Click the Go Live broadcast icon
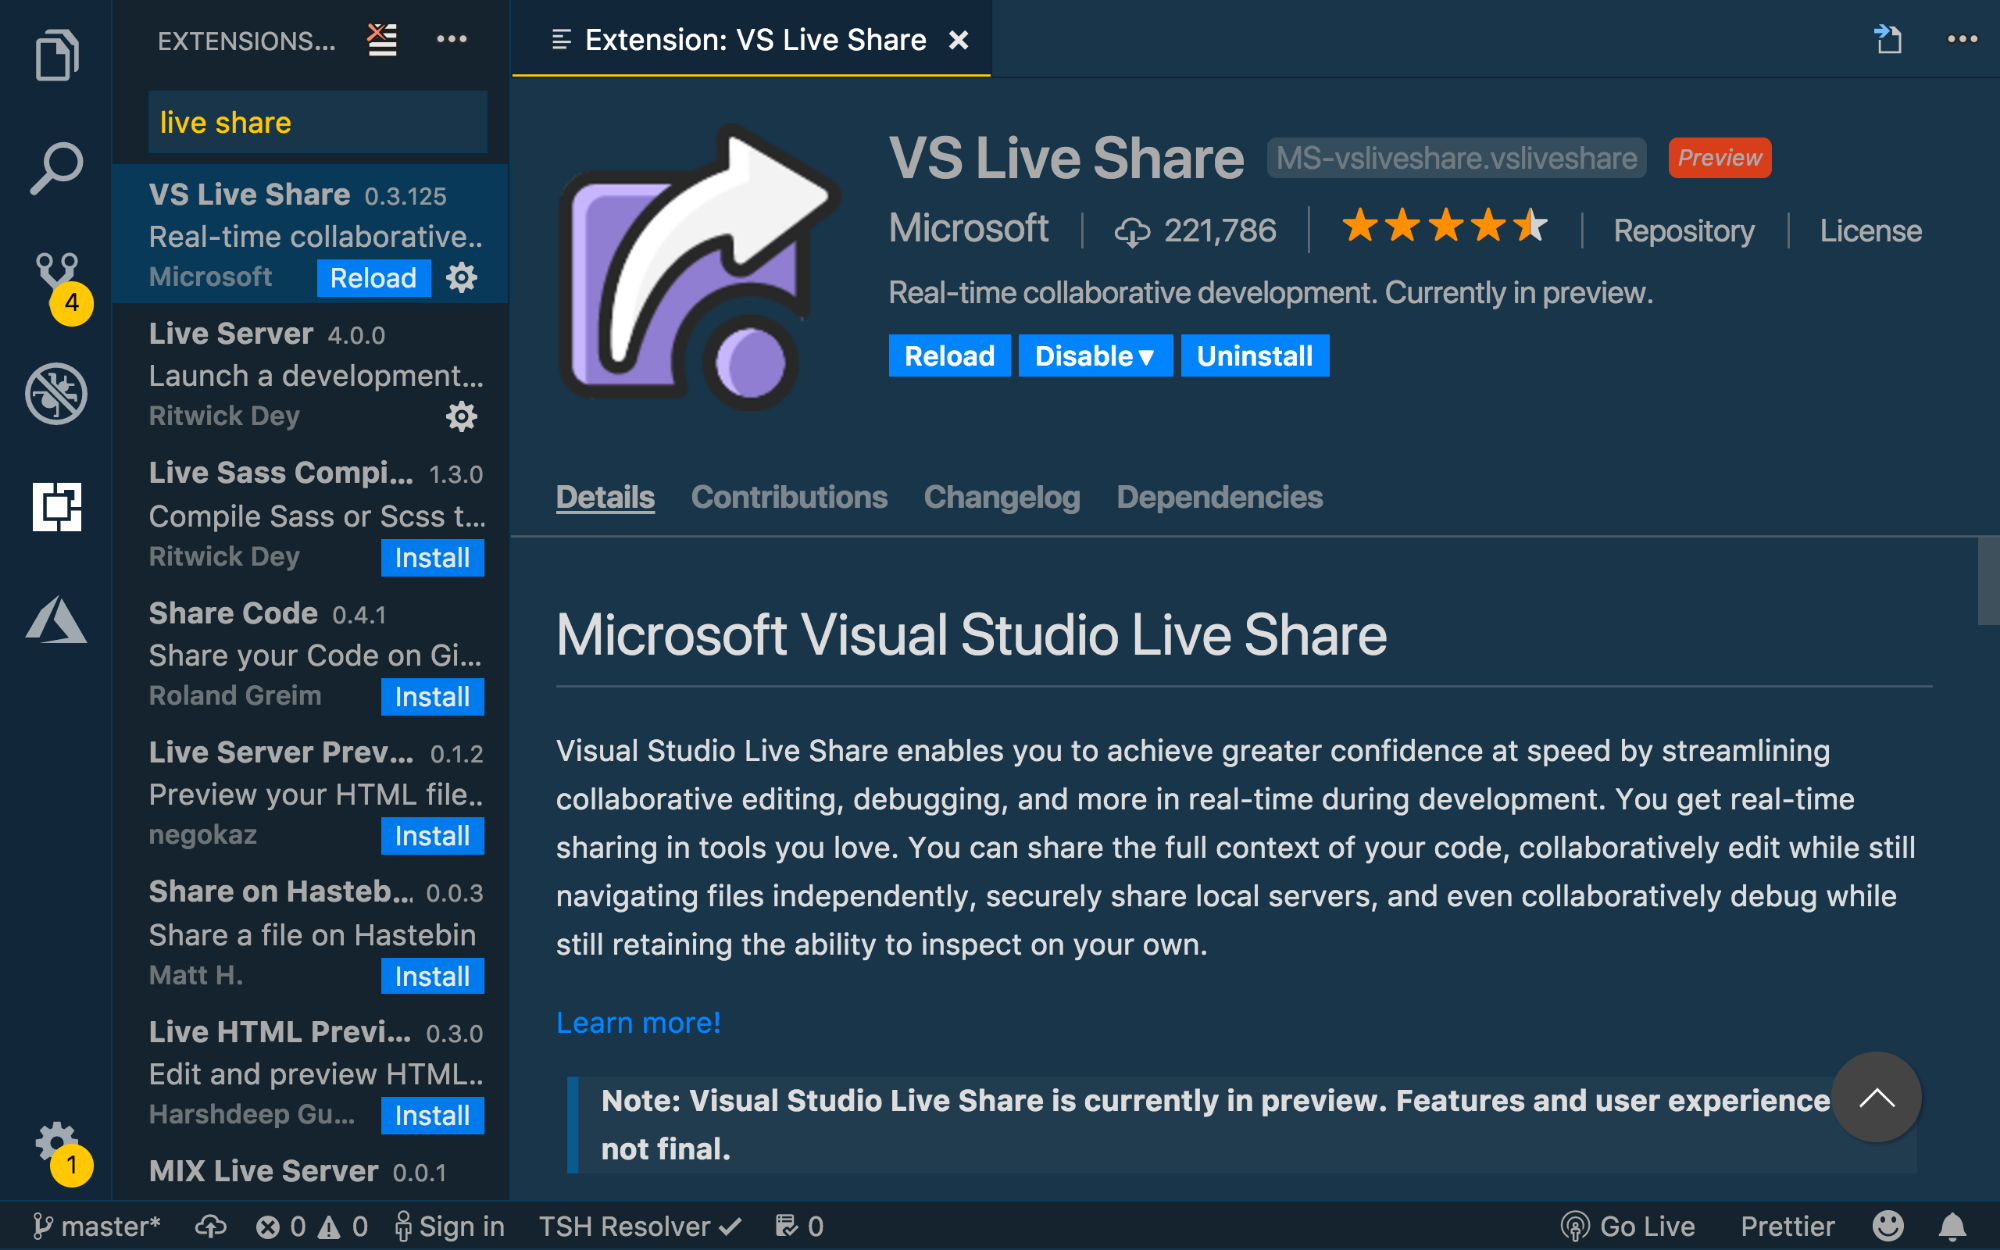The width and height of the screenshot is (2000, 1250). coord(1575,1226)
